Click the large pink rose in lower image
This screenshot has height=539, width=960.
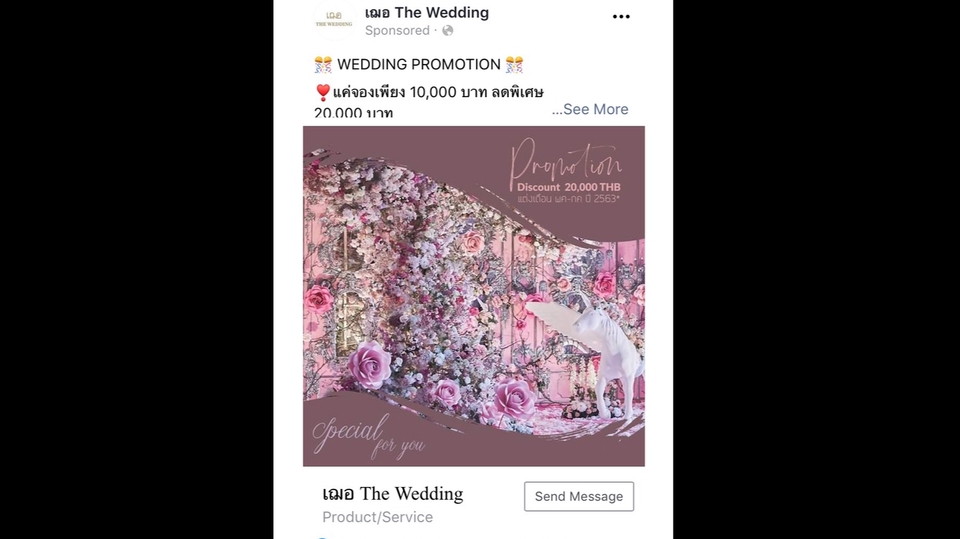370,365
